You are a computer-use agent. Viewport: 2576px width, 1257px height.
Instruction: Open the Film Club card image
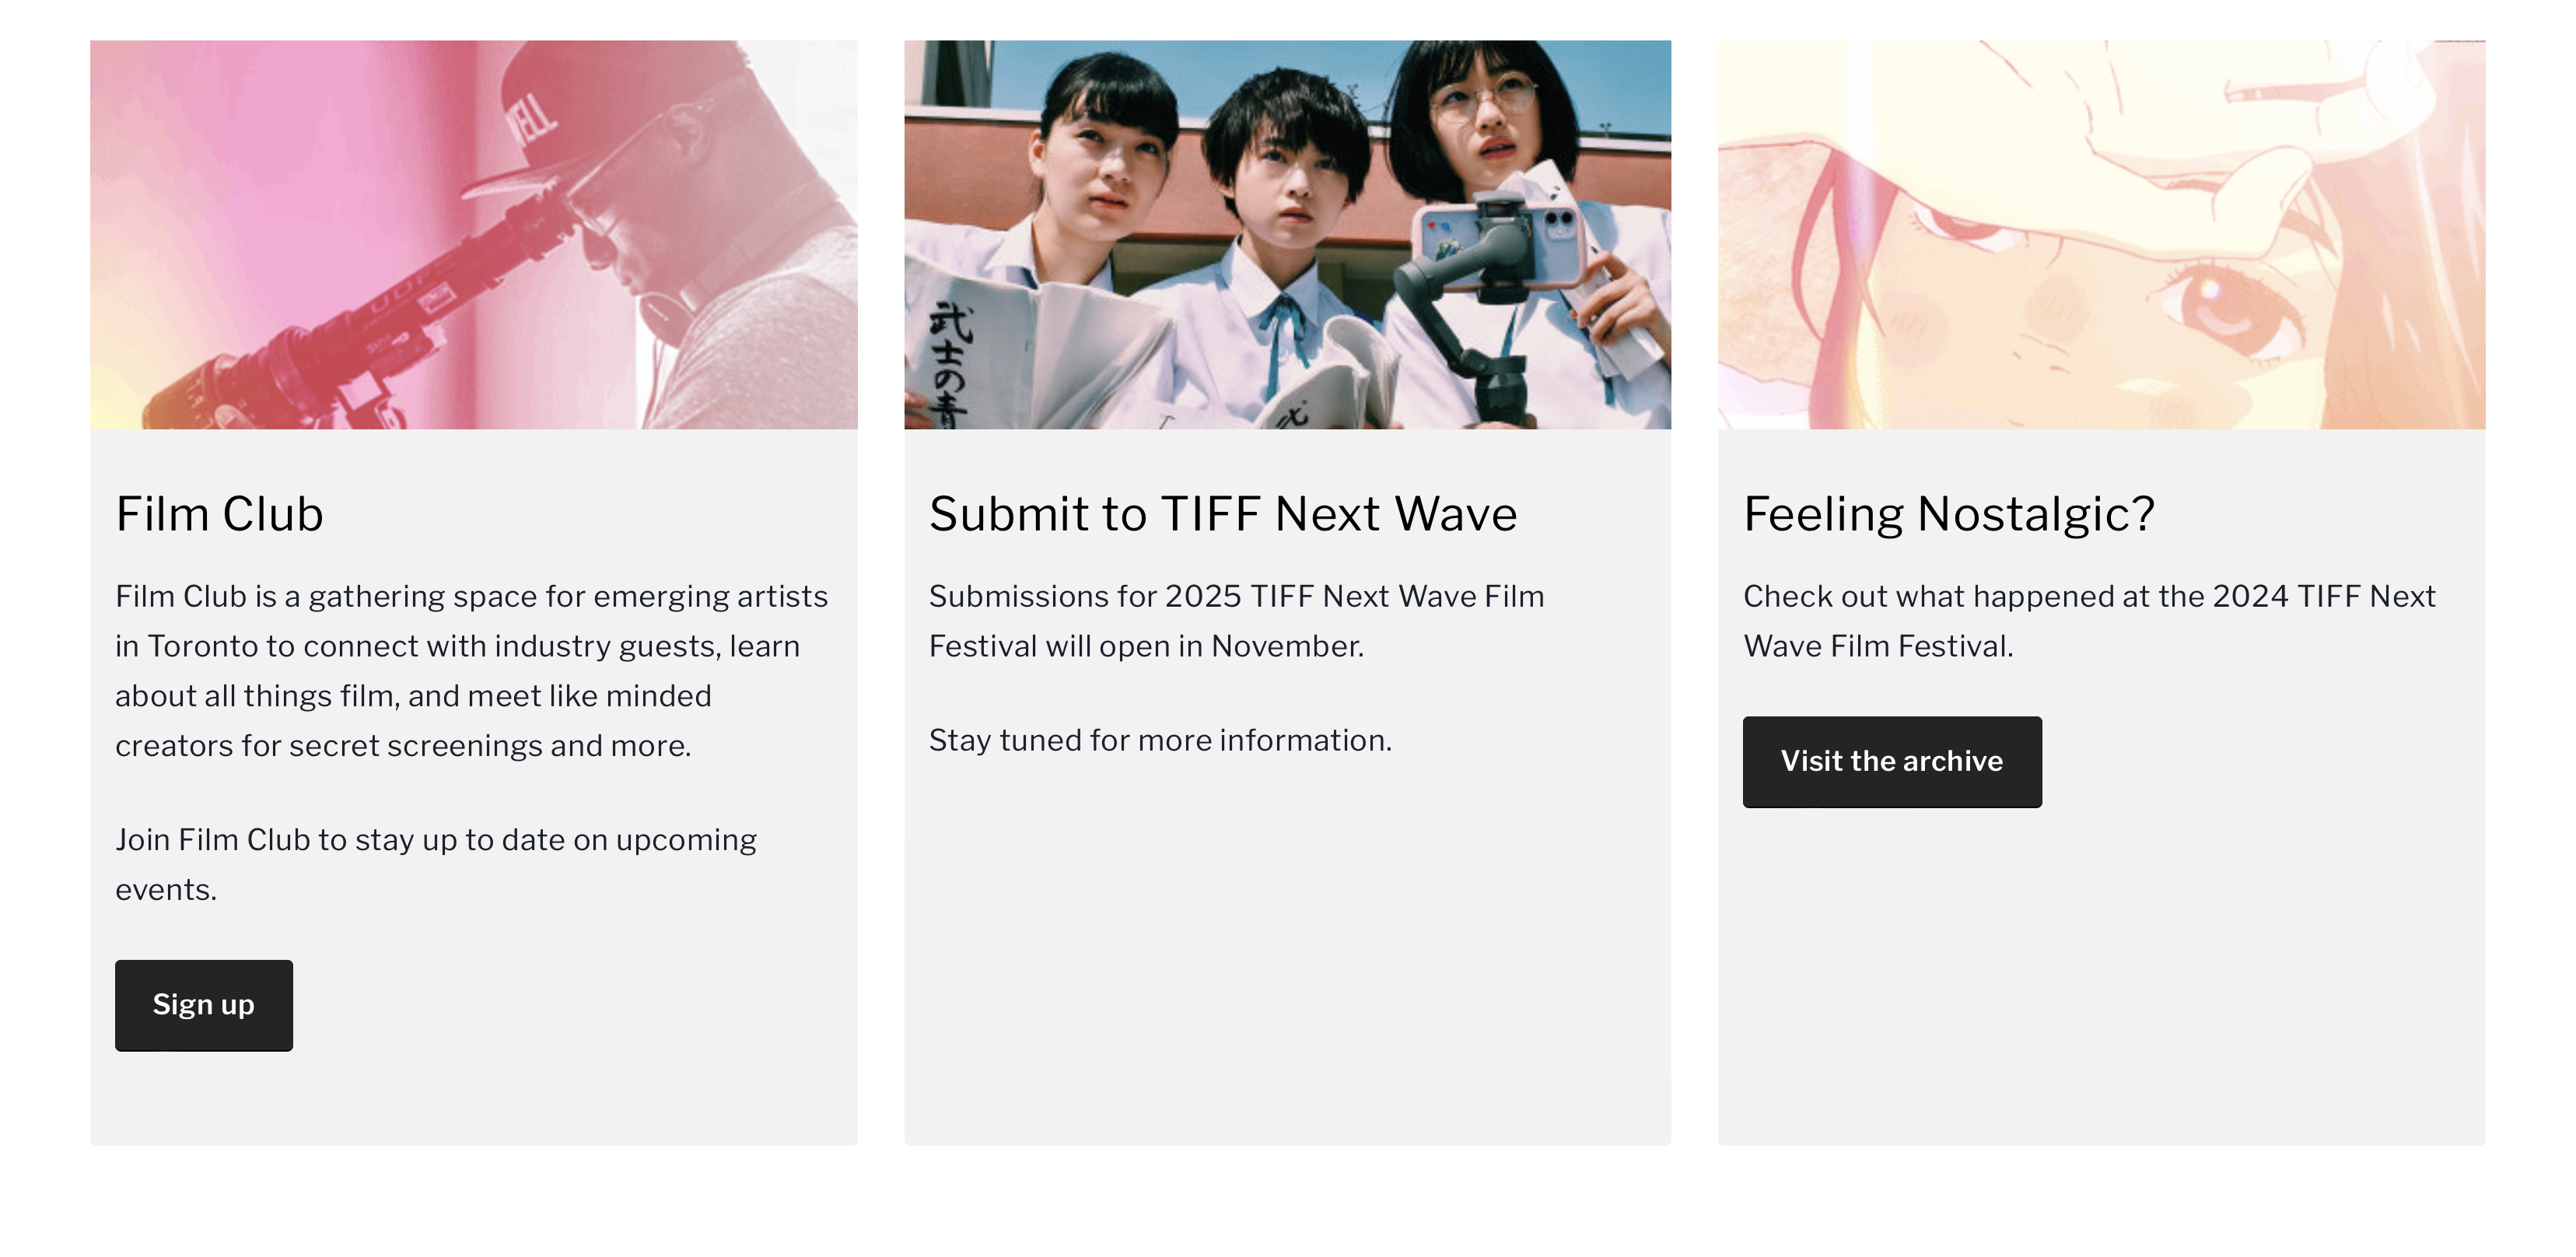coord(473,234)
